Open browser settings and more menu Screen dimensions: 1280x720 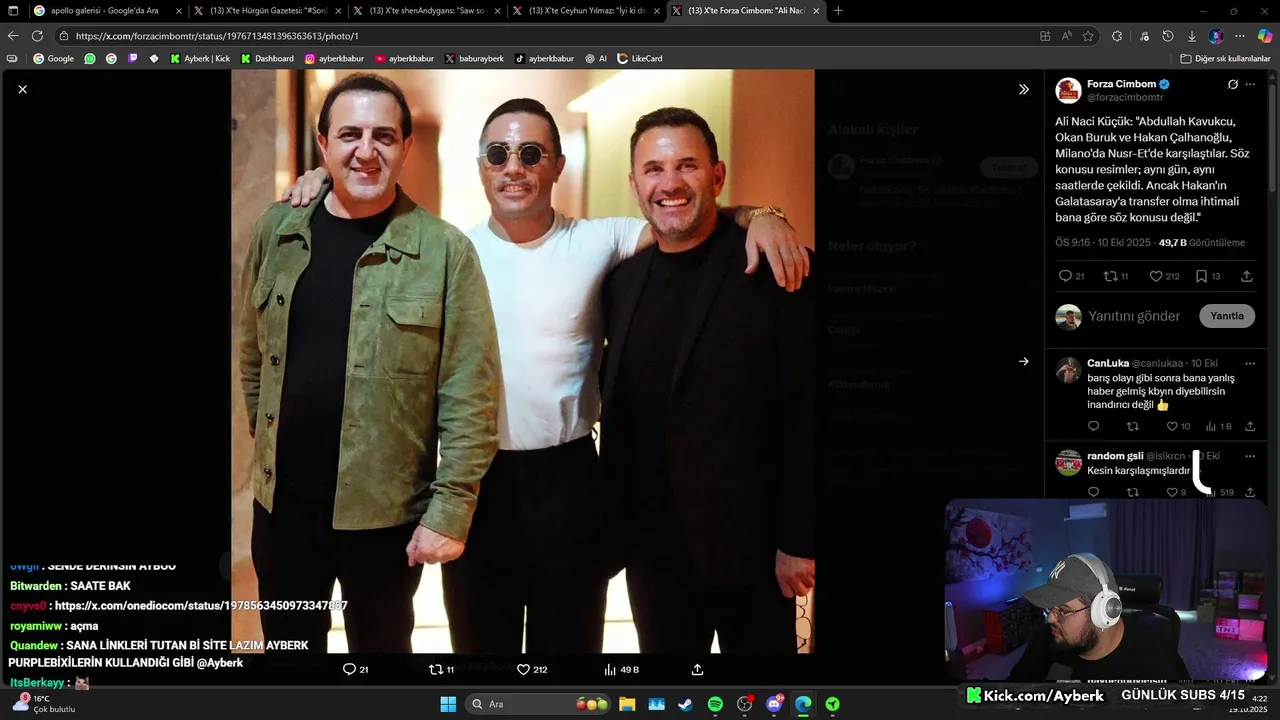click(x=1240, y=36)
